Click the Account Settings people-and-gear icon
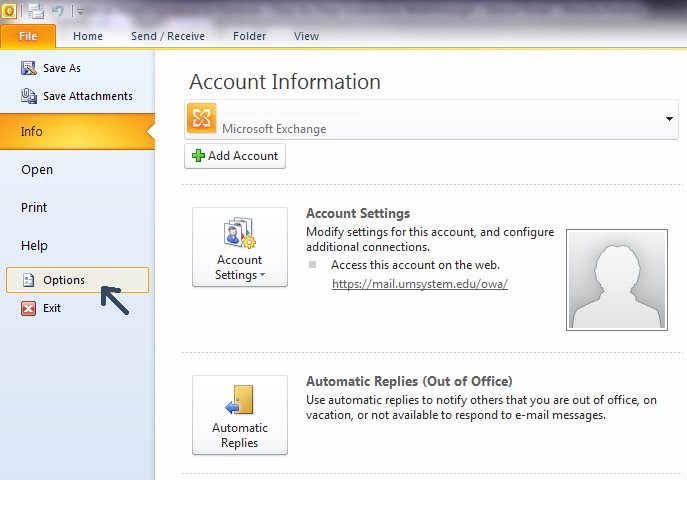The height and width of the screenshot is (512, 687). click(239, 233)
